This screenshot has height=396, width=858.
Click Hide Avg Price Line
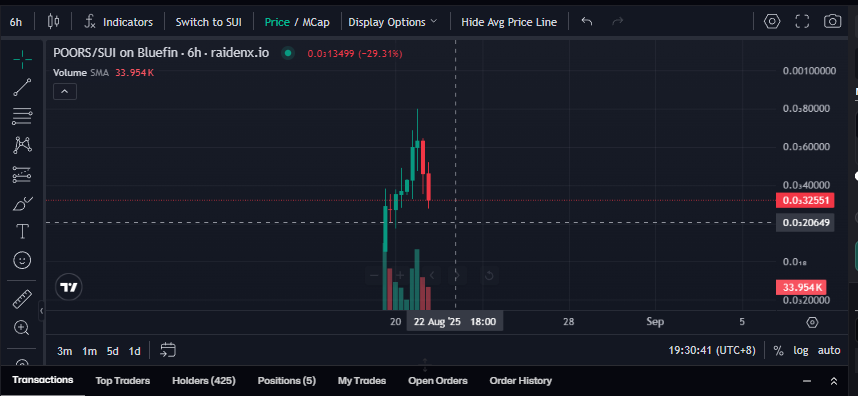pos(509,22)
